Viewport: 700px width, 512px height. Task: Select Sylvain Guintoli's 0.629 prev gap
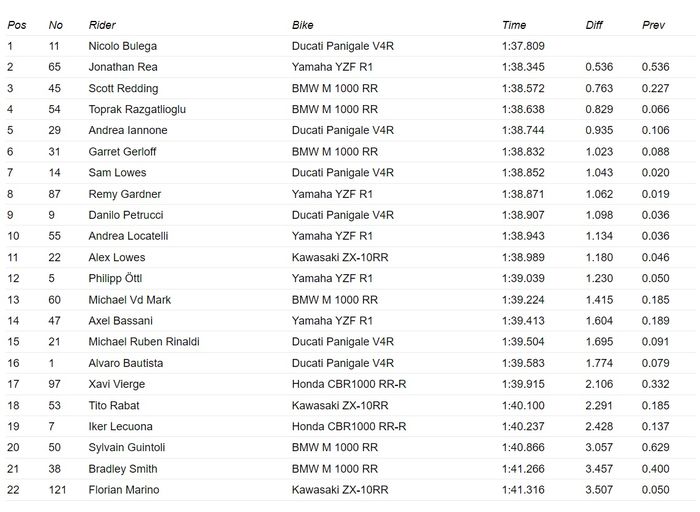657,448
